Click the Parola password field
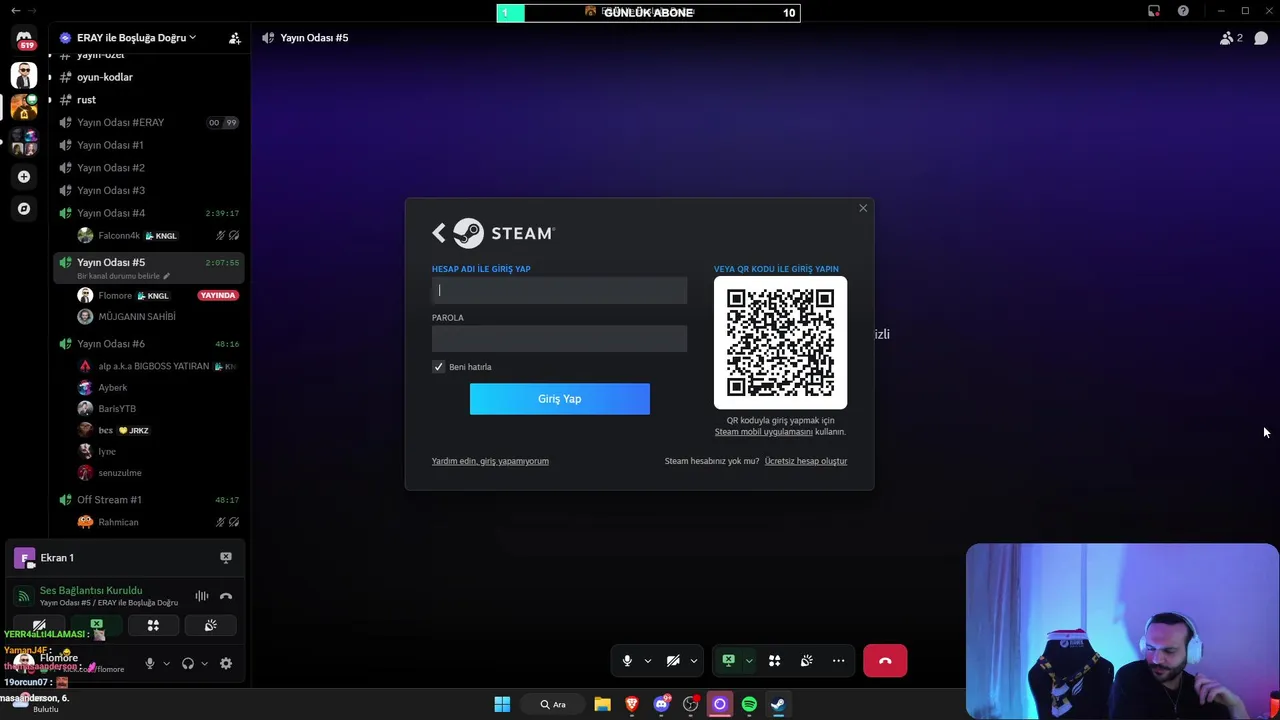 [559, 339]
